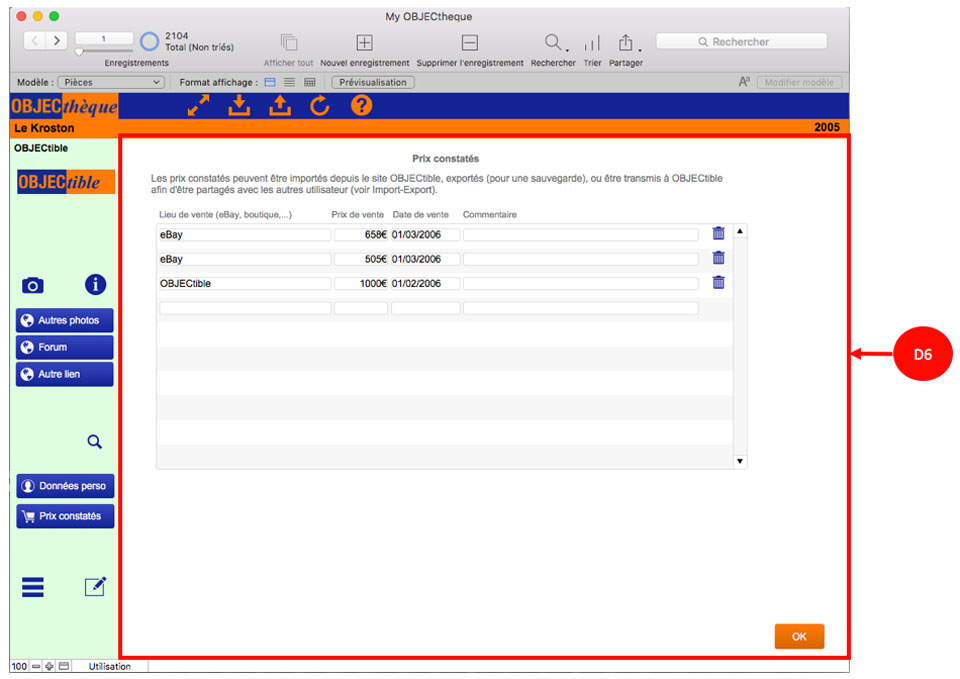960x679 pixels.
Task: Open the Rechercher magnifier tool
Action: pyautogui.click(x=553, y=42)
